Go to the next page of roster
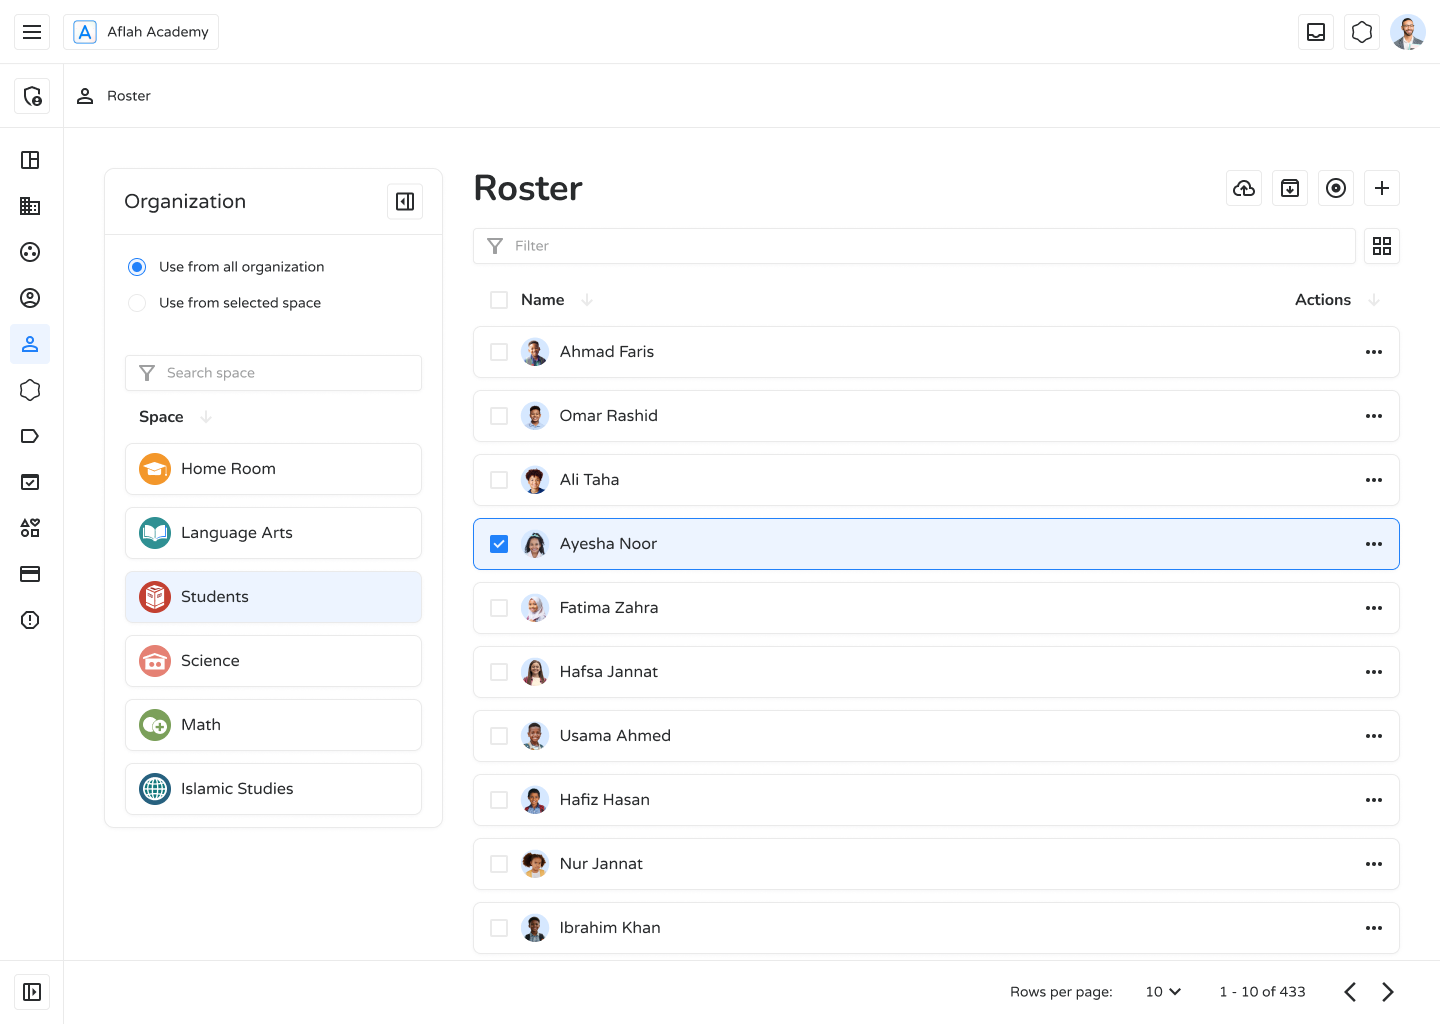Viewport: 1440px width, 1024px height. click(x=1388, y=992)
